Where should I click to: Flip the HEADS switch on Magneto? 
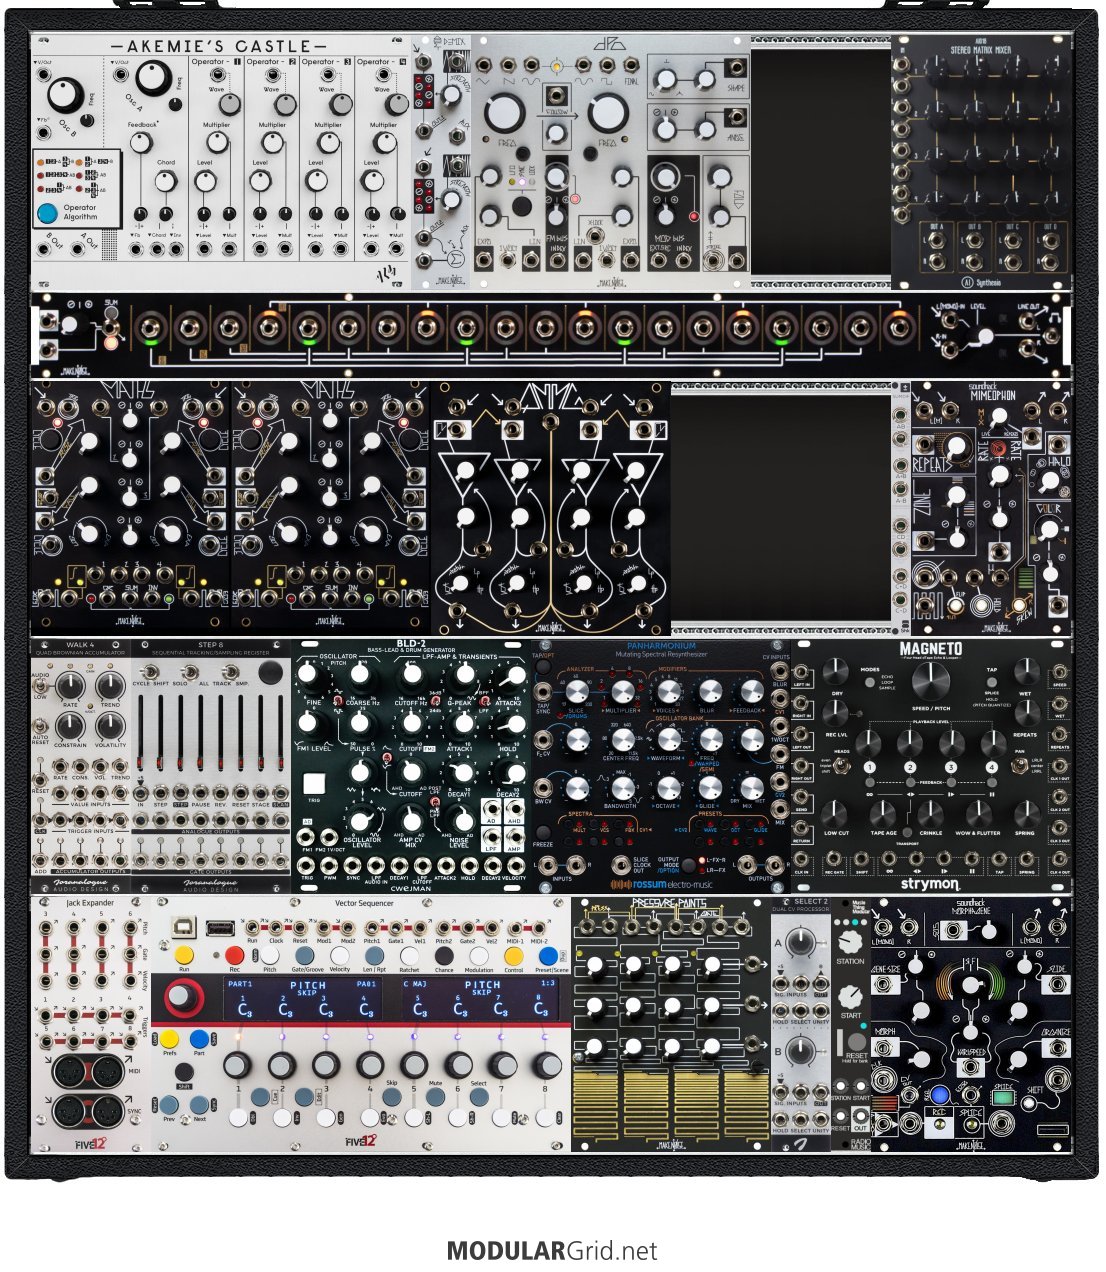coord(842,767)
